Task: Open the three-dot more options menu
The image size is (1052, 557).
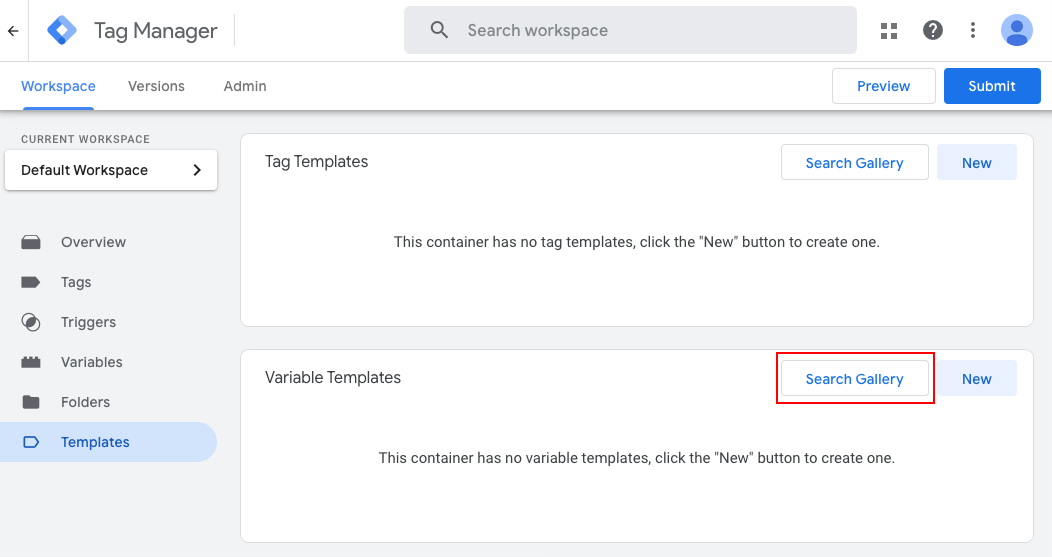Action: (x=973, y=31)
